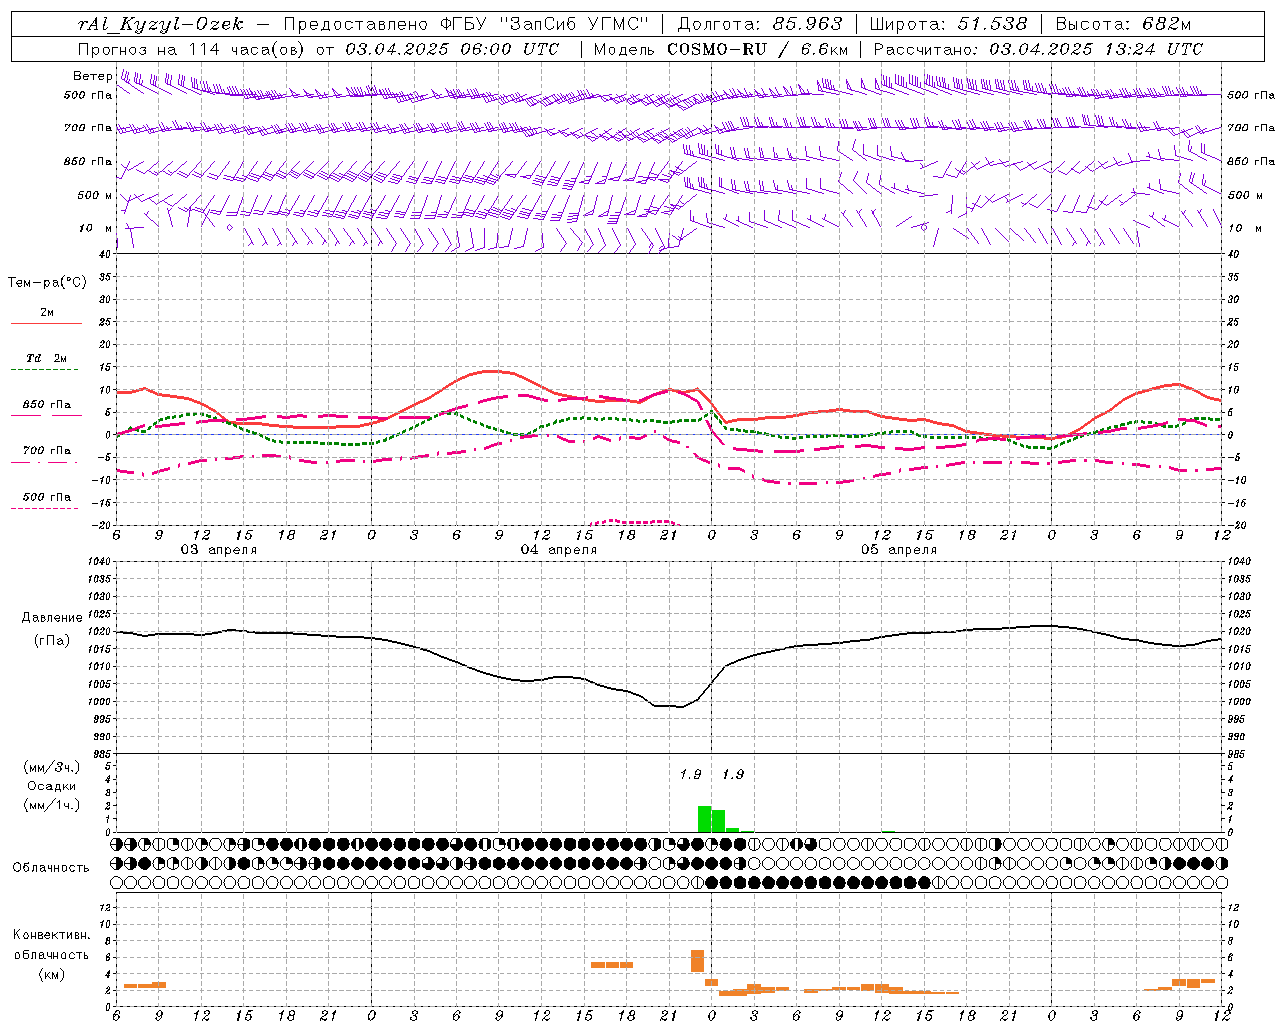Click the longitude value Долгота: 85.963
This screenshot has width=1280, height=1024.
[760, 24]
